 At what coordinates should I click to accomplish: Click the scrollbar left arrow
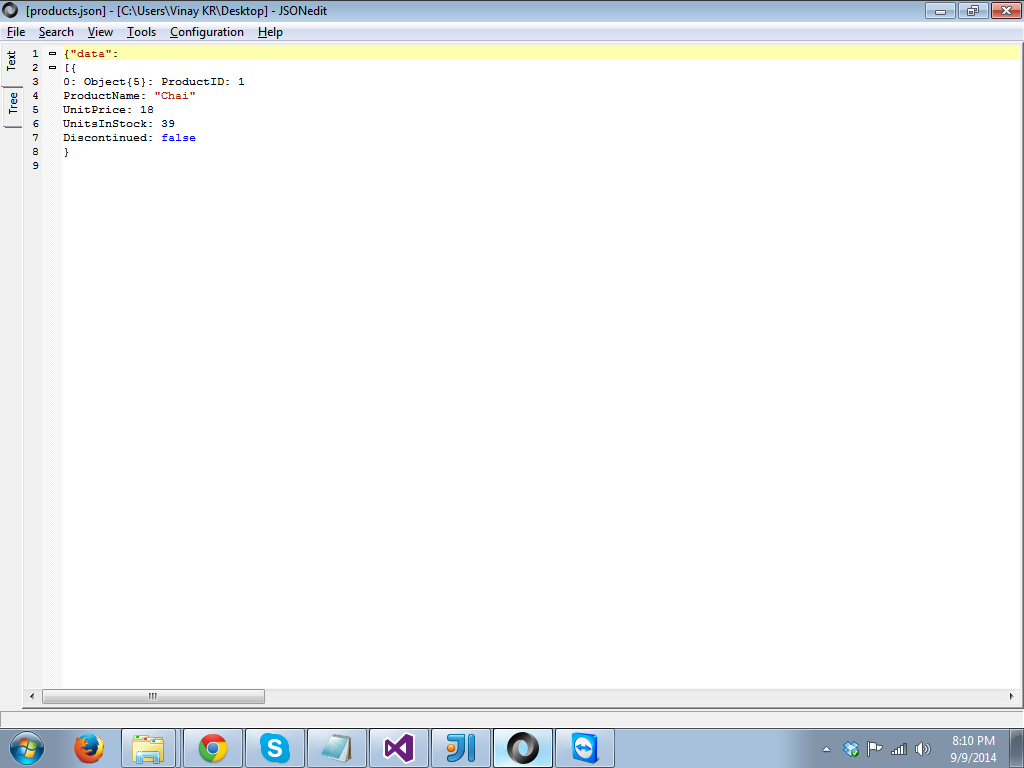tap(32, 696)
